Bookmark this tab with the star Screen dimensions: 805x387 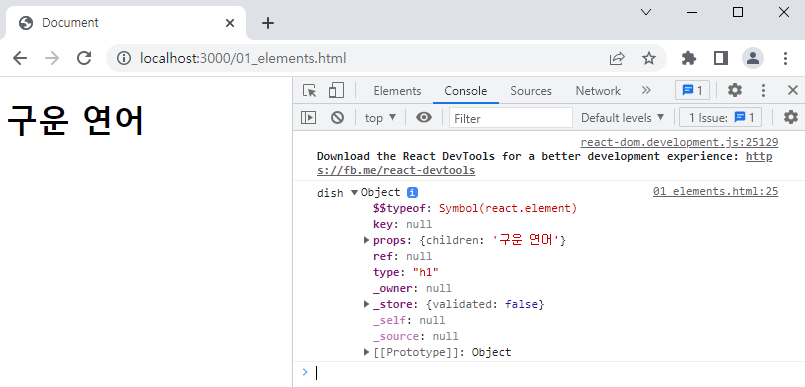(649, 59)
